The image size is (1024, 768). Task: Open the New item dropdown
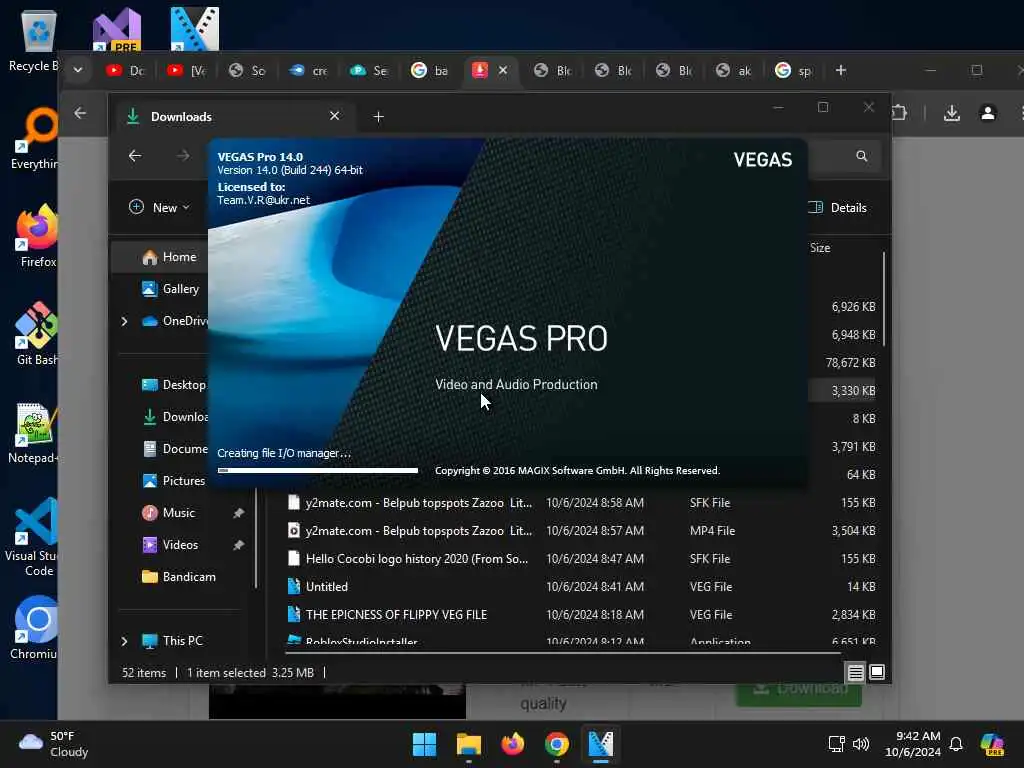point(159,208)
